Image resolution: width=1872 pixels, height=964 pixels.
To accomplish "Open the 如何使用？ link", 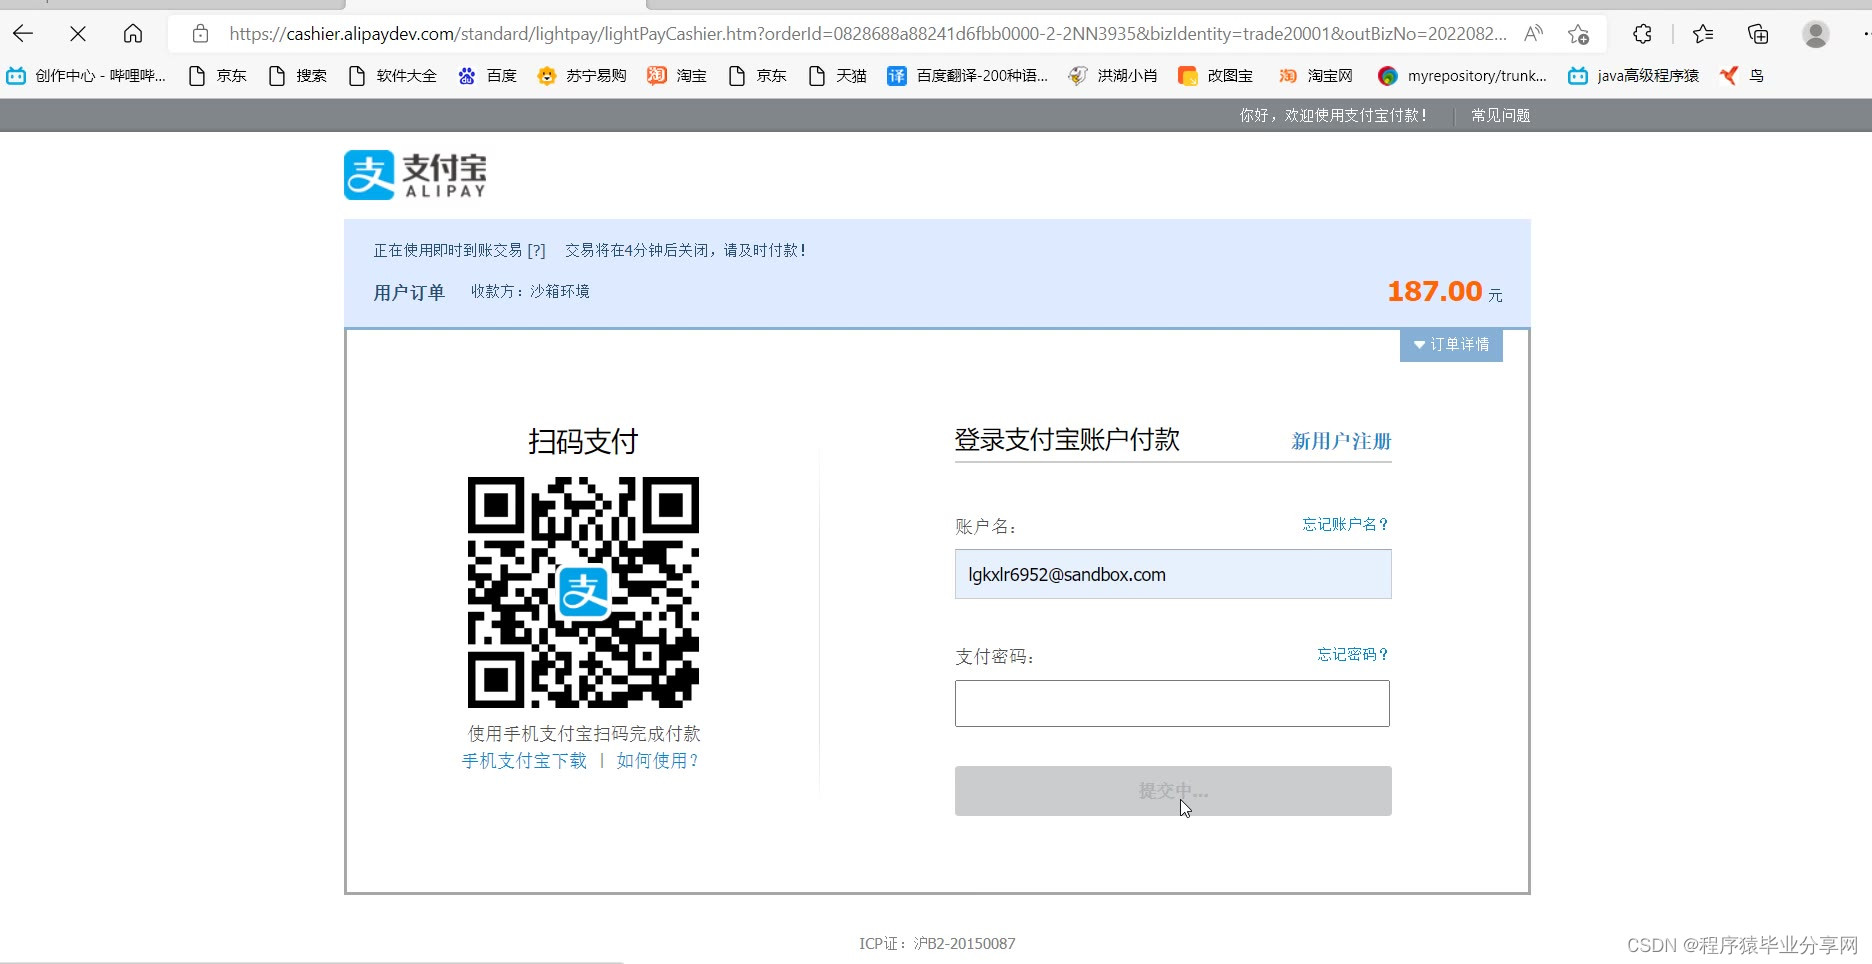I will [658, 761].
